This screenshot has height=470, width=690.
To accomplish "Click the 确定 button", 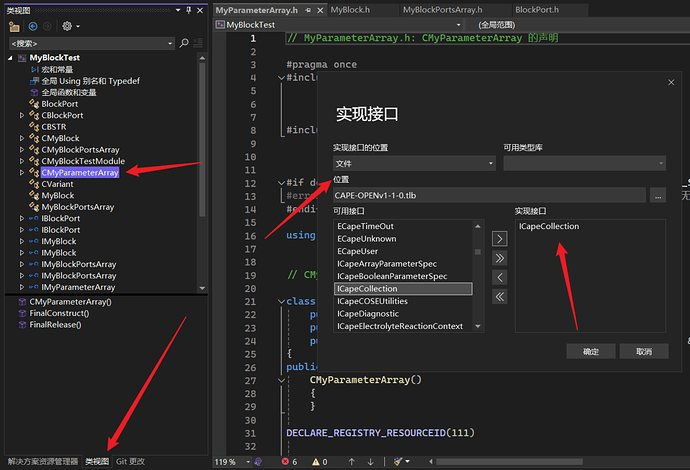I will pyautogui.click(x=591, y=351).
